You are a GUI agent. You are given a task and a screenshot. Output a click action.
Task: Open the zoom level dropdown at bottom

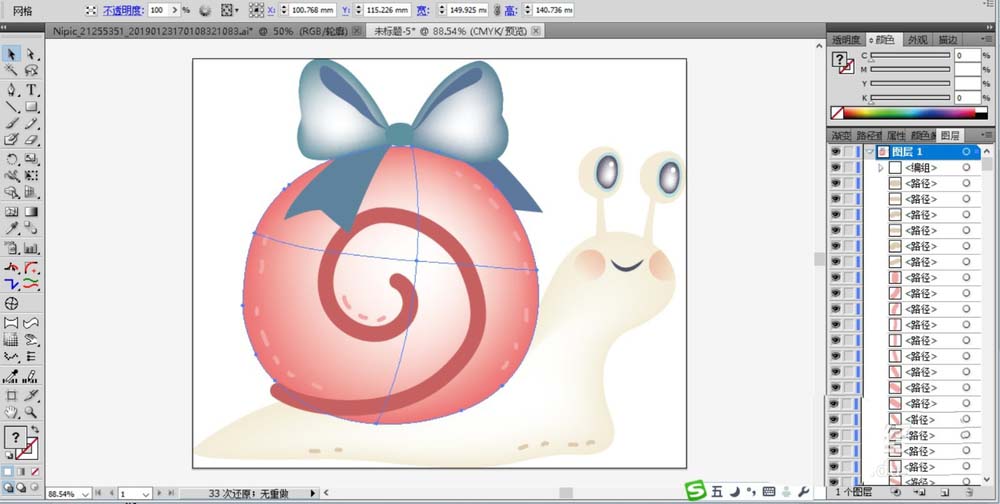84,494
